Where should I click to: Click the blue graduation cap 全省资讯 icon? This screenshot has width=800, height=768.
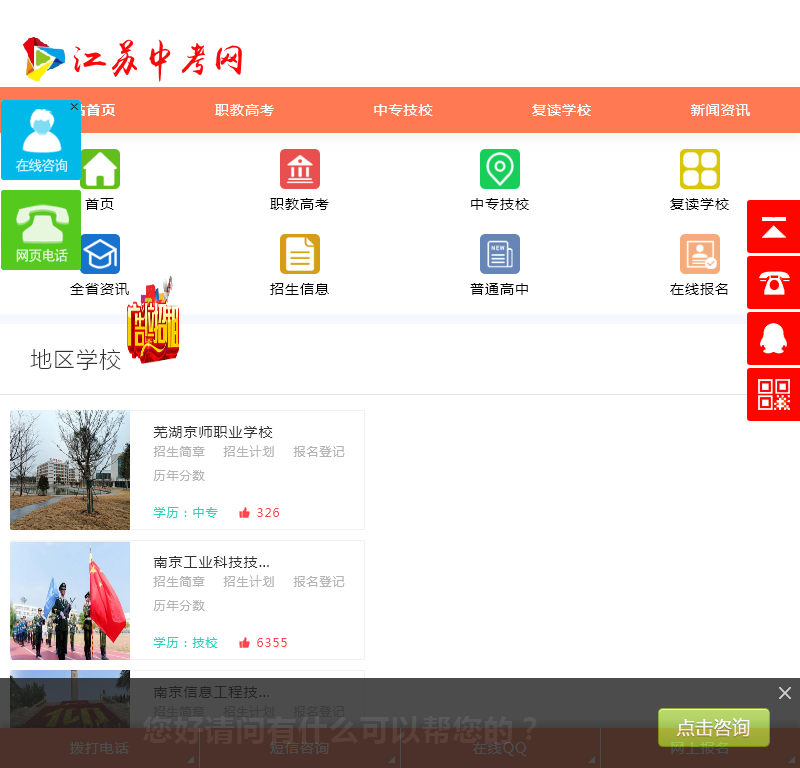[x=101, y=254]
